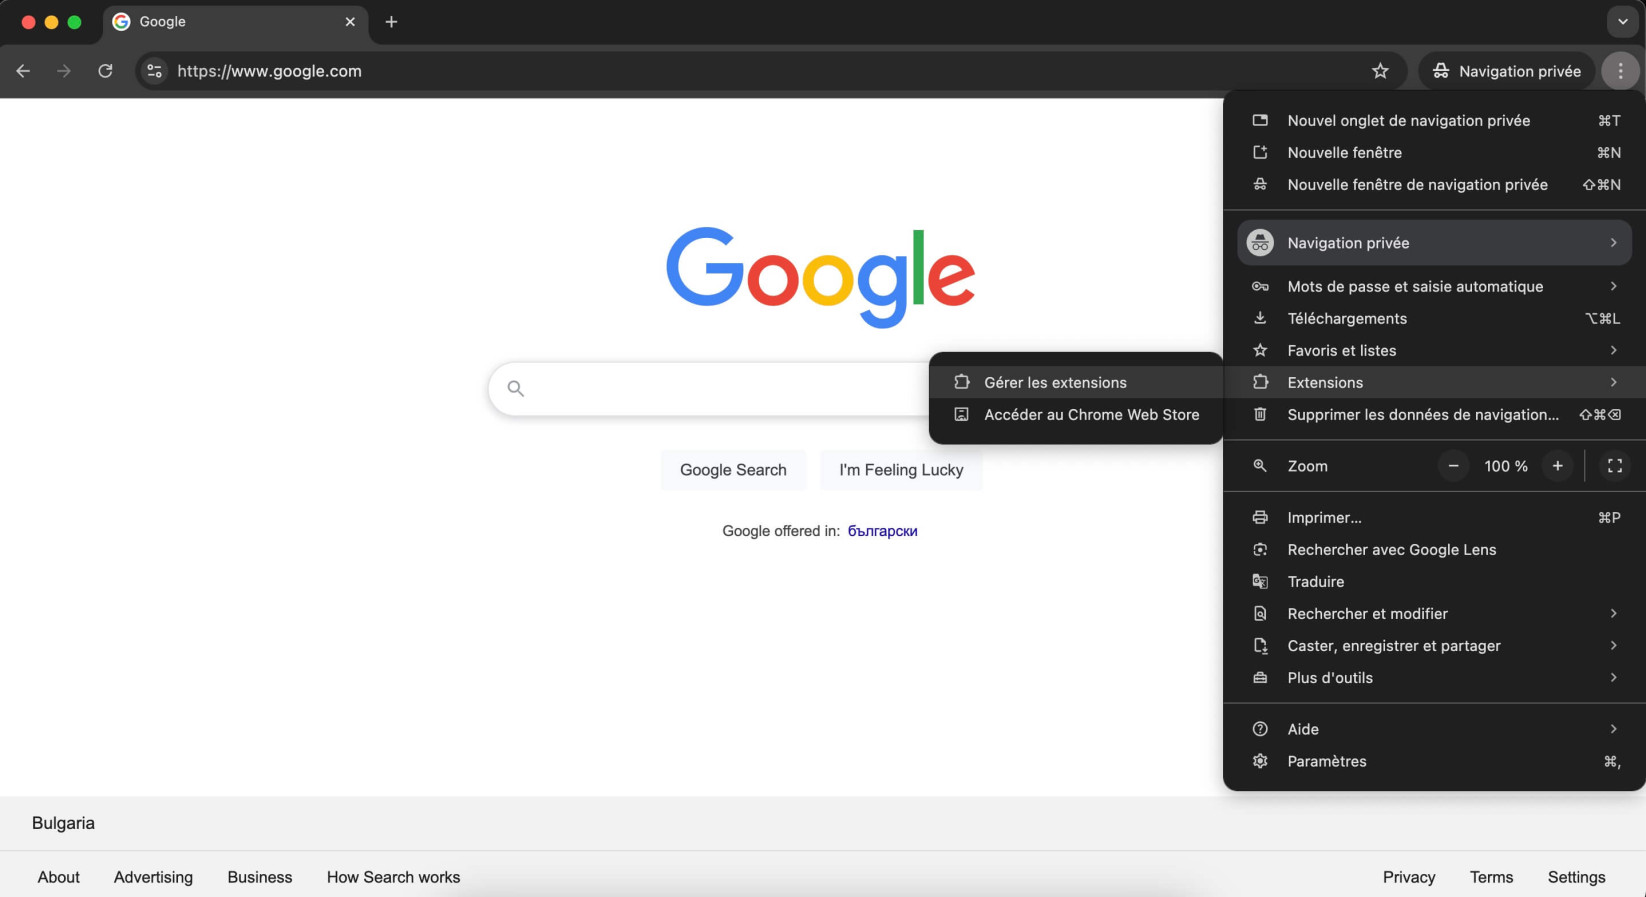This screenshot has width=1646, height=897.
Task: Choose Rechercher avec Google Lens
Action: 1434,550
